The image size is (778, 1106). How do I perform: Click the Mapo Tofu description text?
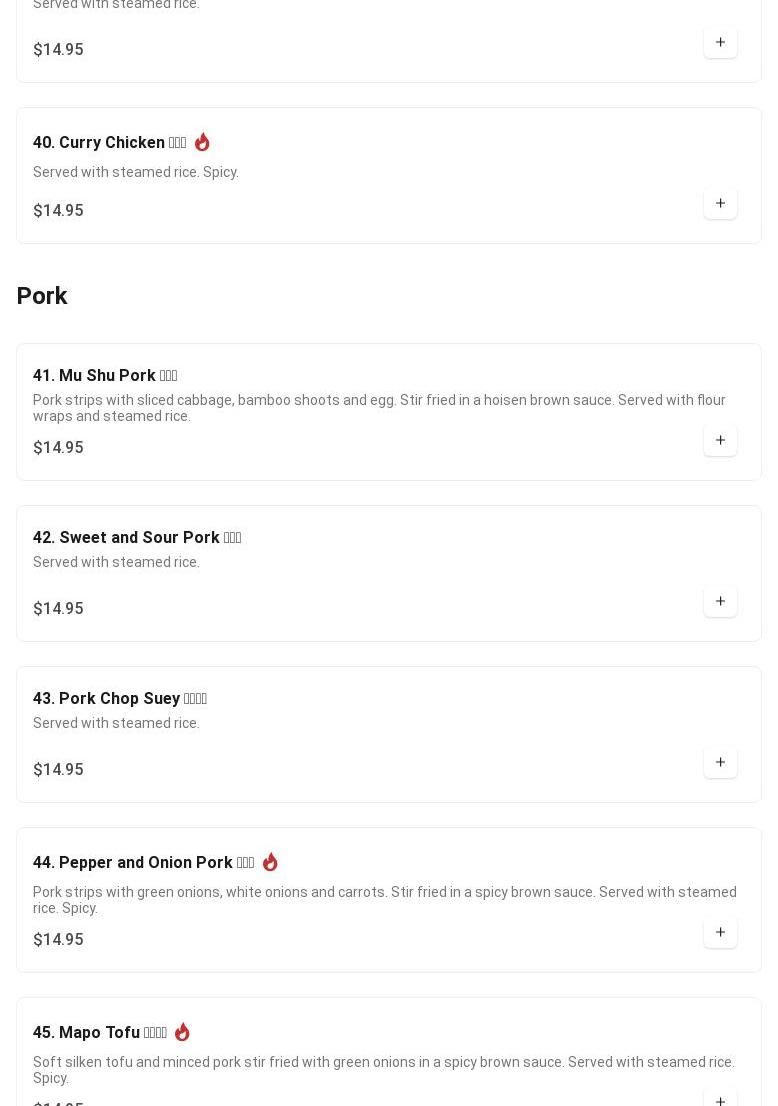pyautogui.click(x=383, y=1069)
